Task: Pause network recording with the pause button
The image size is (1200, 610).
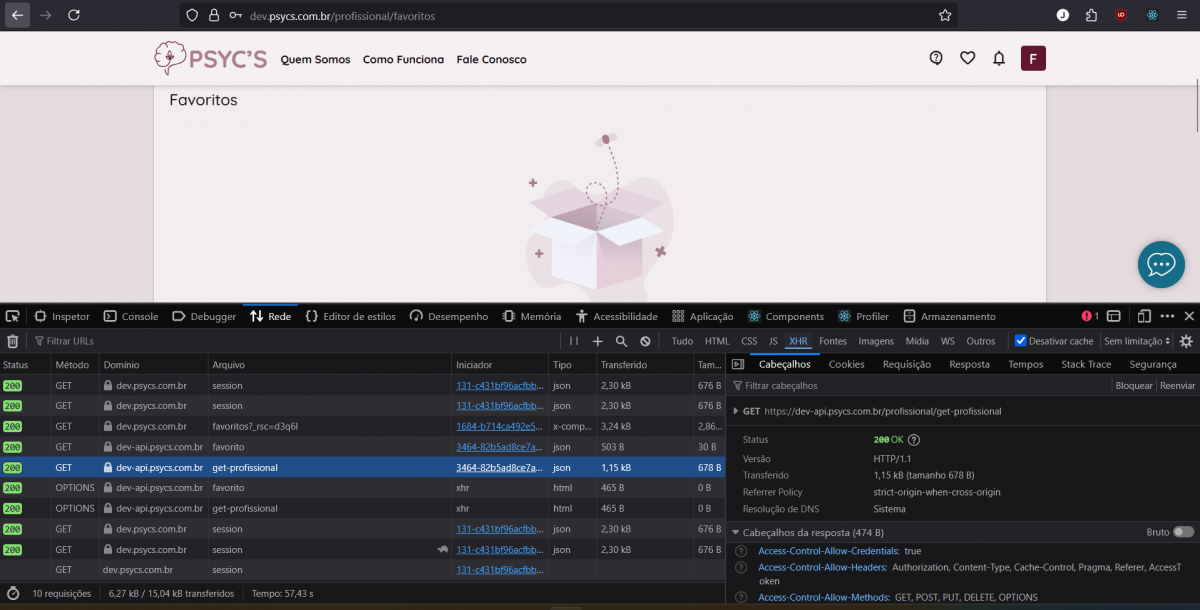Action: 574,341
